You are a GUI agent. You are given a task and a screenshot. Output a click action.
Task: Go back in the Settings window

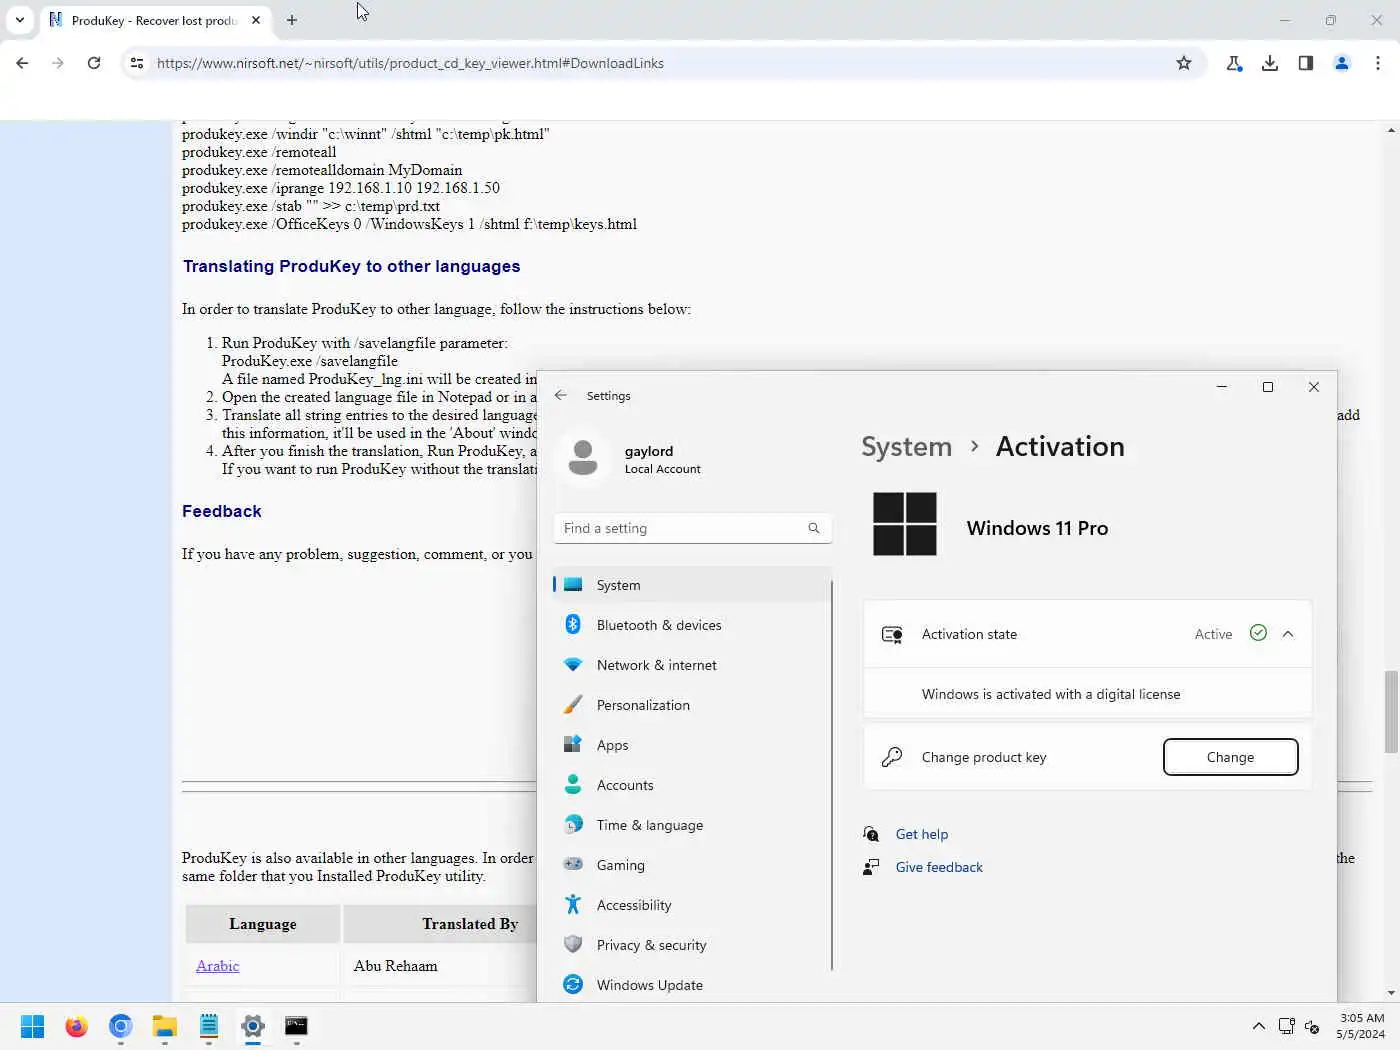point(561,395)
